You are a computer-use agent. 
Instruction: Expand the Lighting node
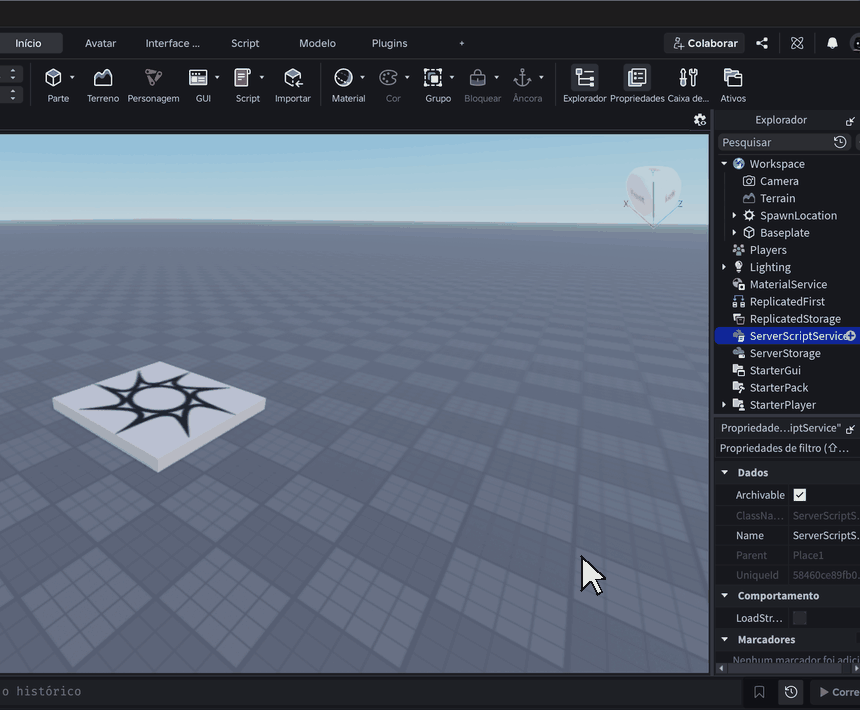[724, 267]
